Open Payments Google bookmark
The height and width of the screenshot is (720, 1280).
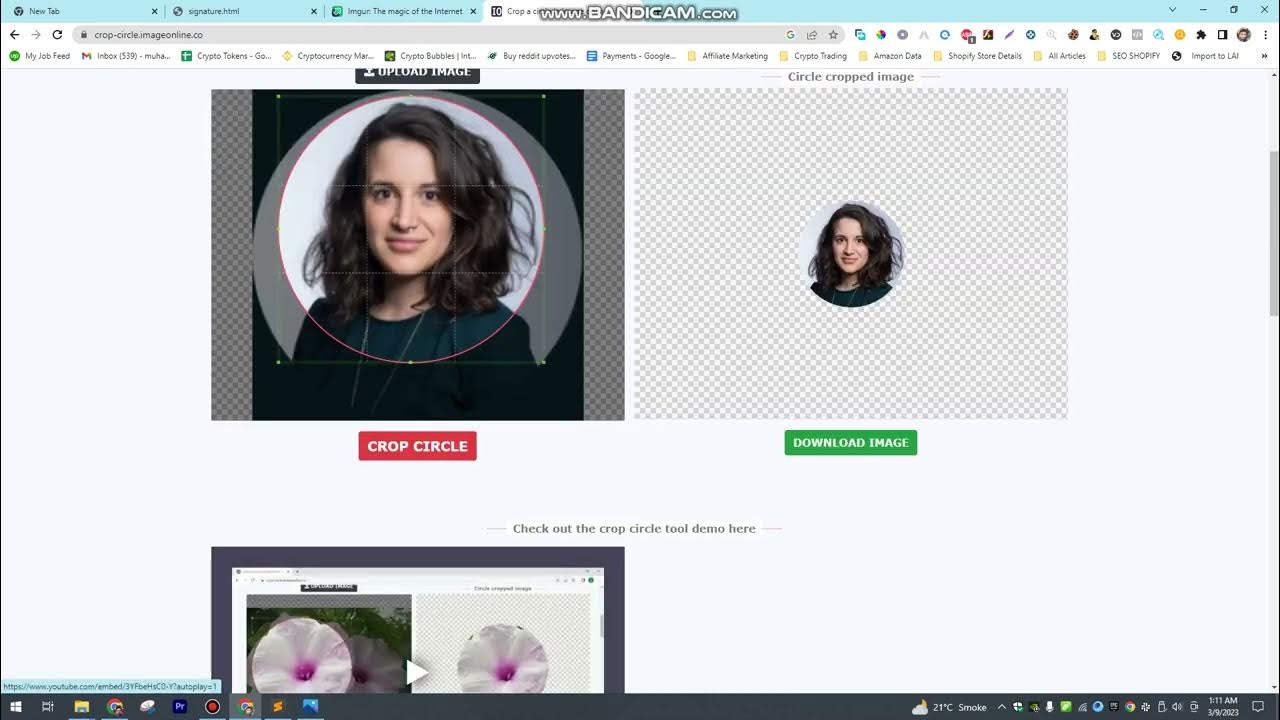pyautogui.click(x=632, y=56)
